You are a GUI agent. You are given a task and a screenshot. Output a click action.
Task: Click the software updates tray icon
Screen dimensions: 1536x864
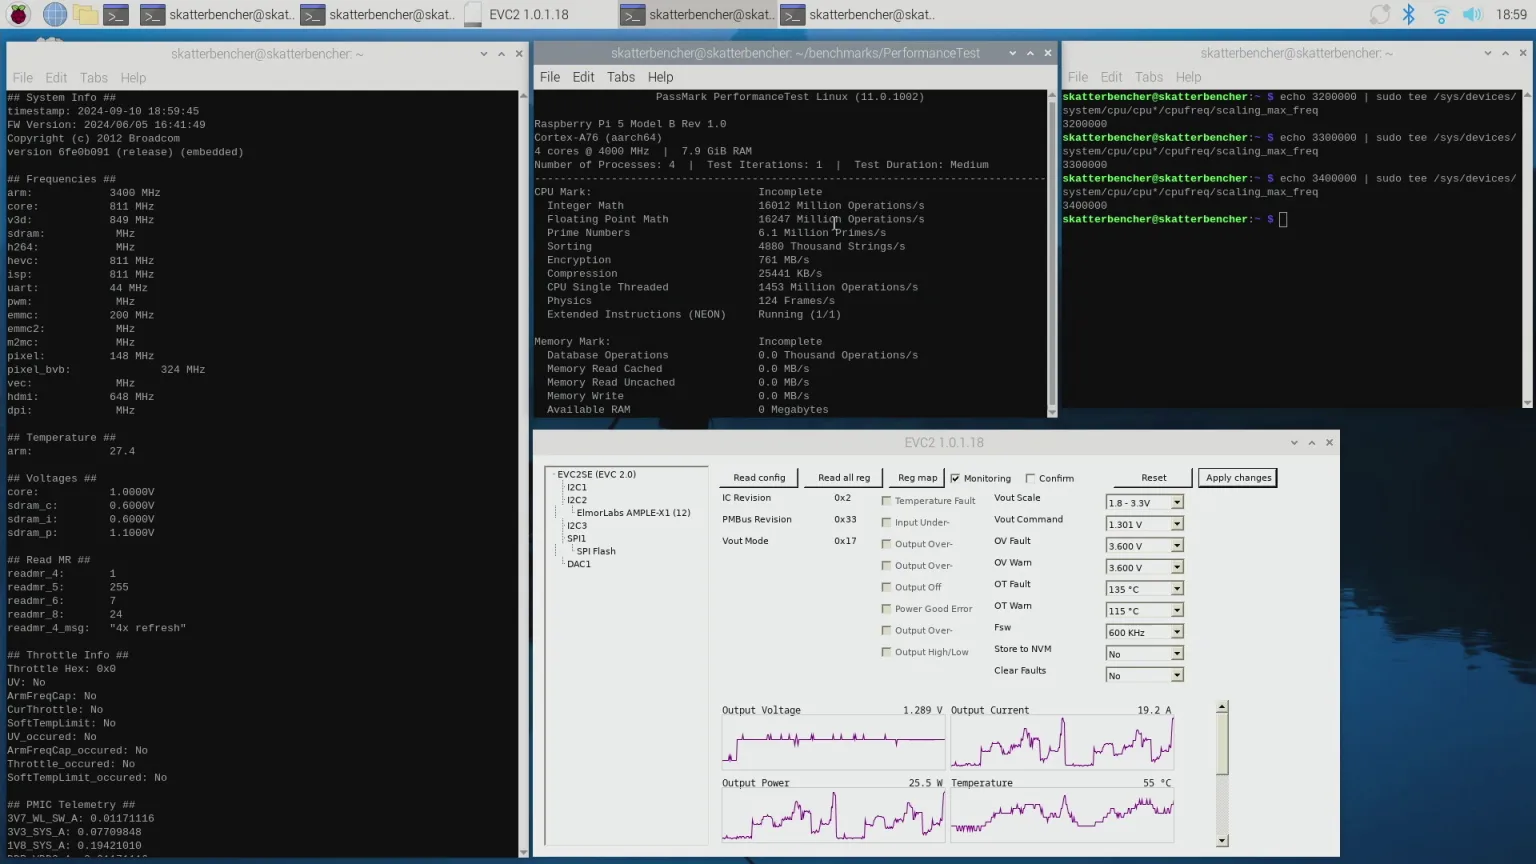[x=1380, y=14]
